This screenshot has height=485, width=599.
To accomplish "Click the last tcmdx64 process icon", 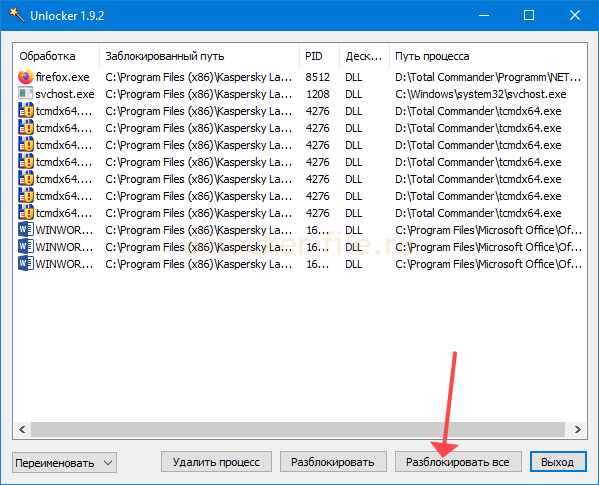I will point(26,213).
